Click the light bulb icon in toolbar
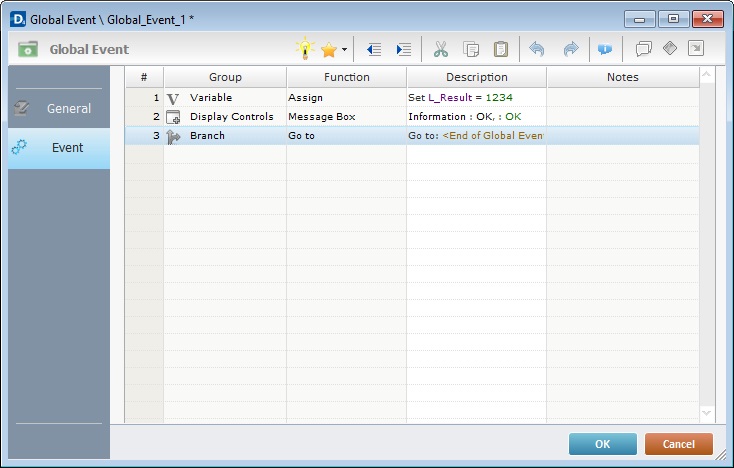 pos(304,49)
